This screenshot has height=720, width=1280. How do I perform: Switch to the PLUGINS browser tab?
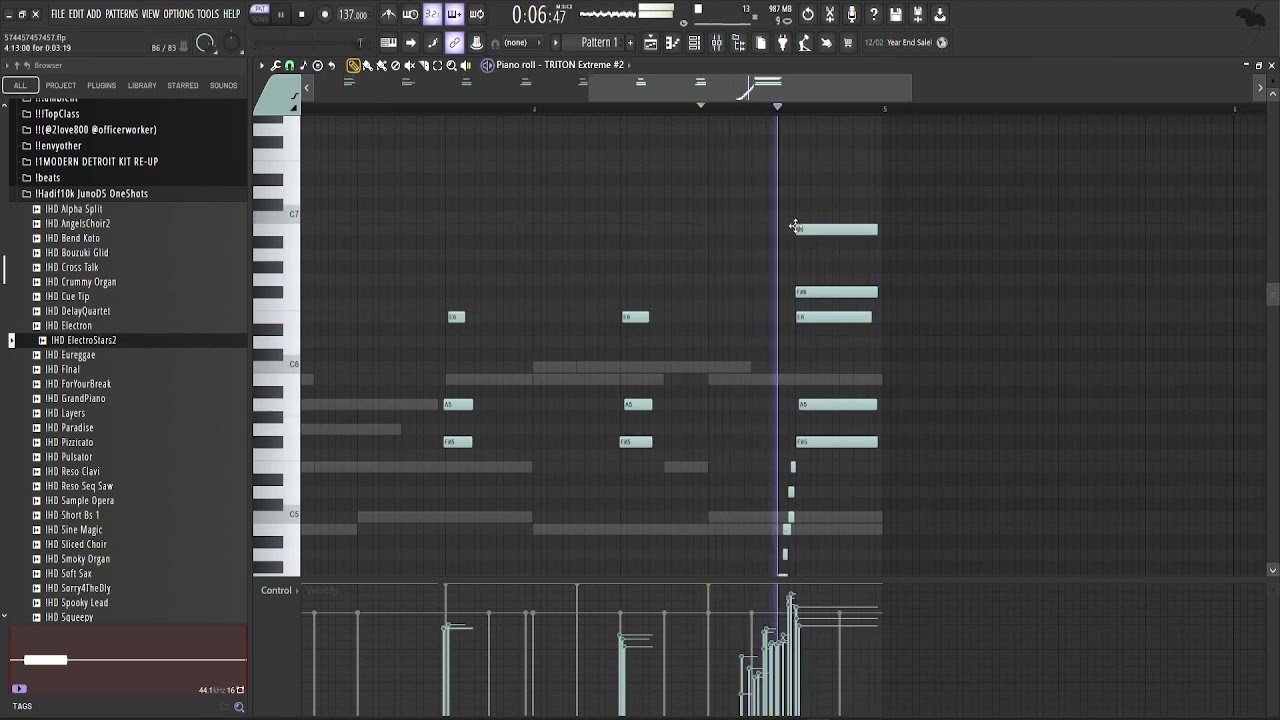[101, 85]
